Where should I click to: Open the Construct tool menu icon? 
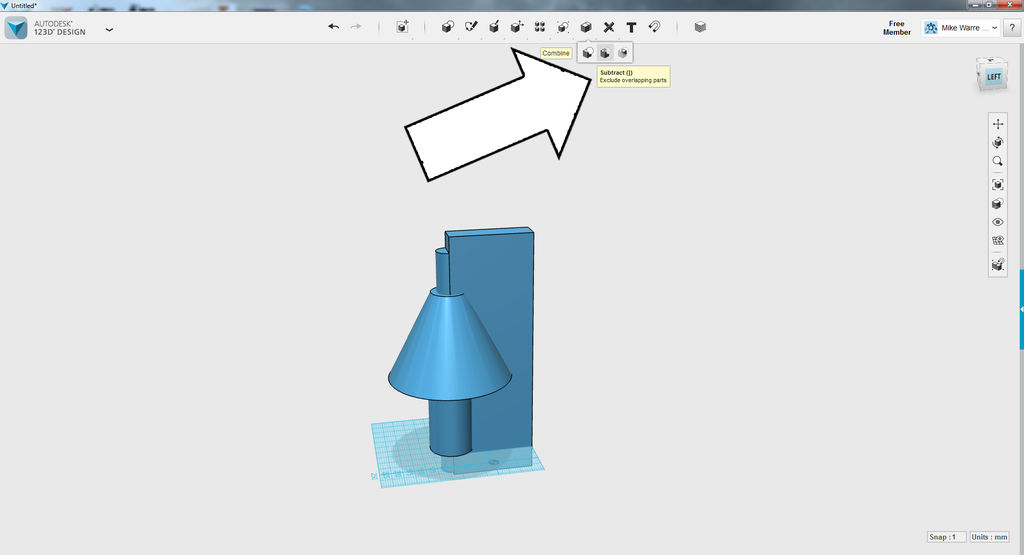[x=494, y=27]
